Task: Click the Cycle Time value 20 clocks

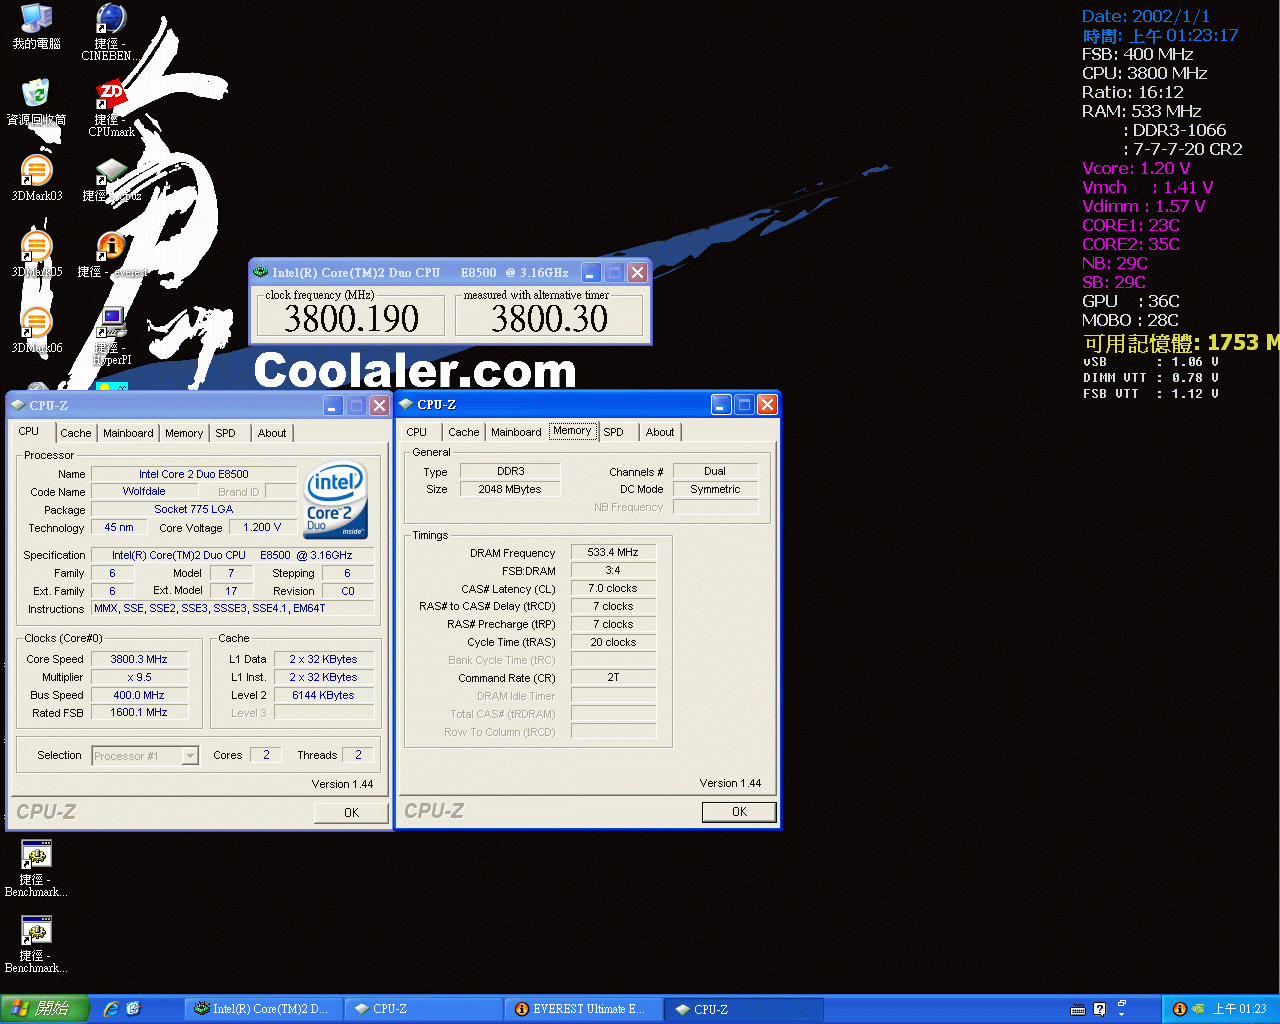Action: click(x=613, y=642)
